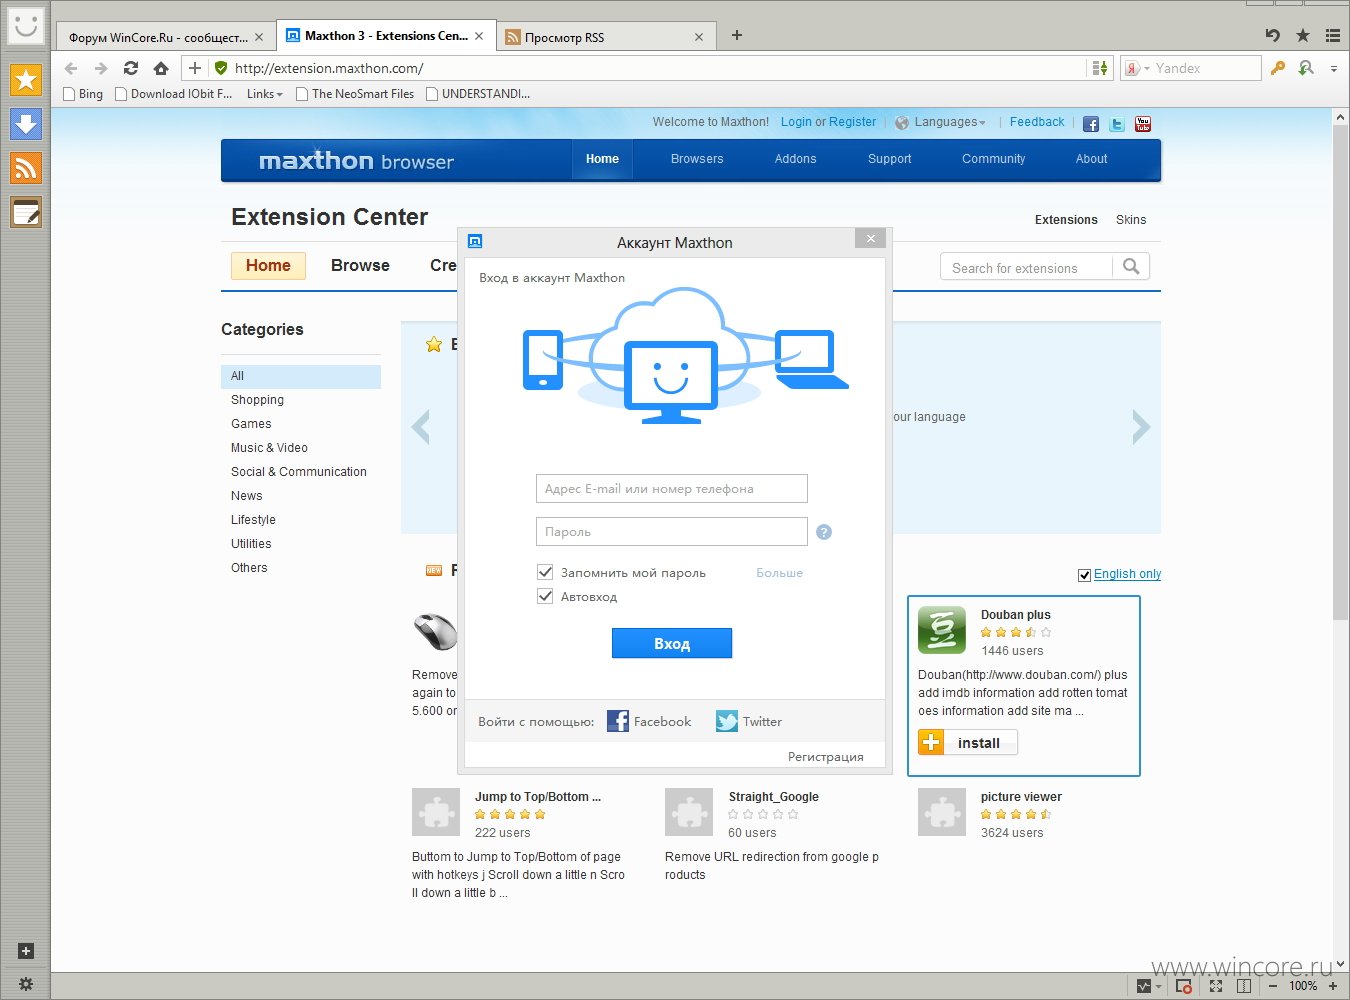This screenshot has height=1000, width=1350.
Task: Expand the Links bookmark folder dropdown
Action: coord(265,94)
